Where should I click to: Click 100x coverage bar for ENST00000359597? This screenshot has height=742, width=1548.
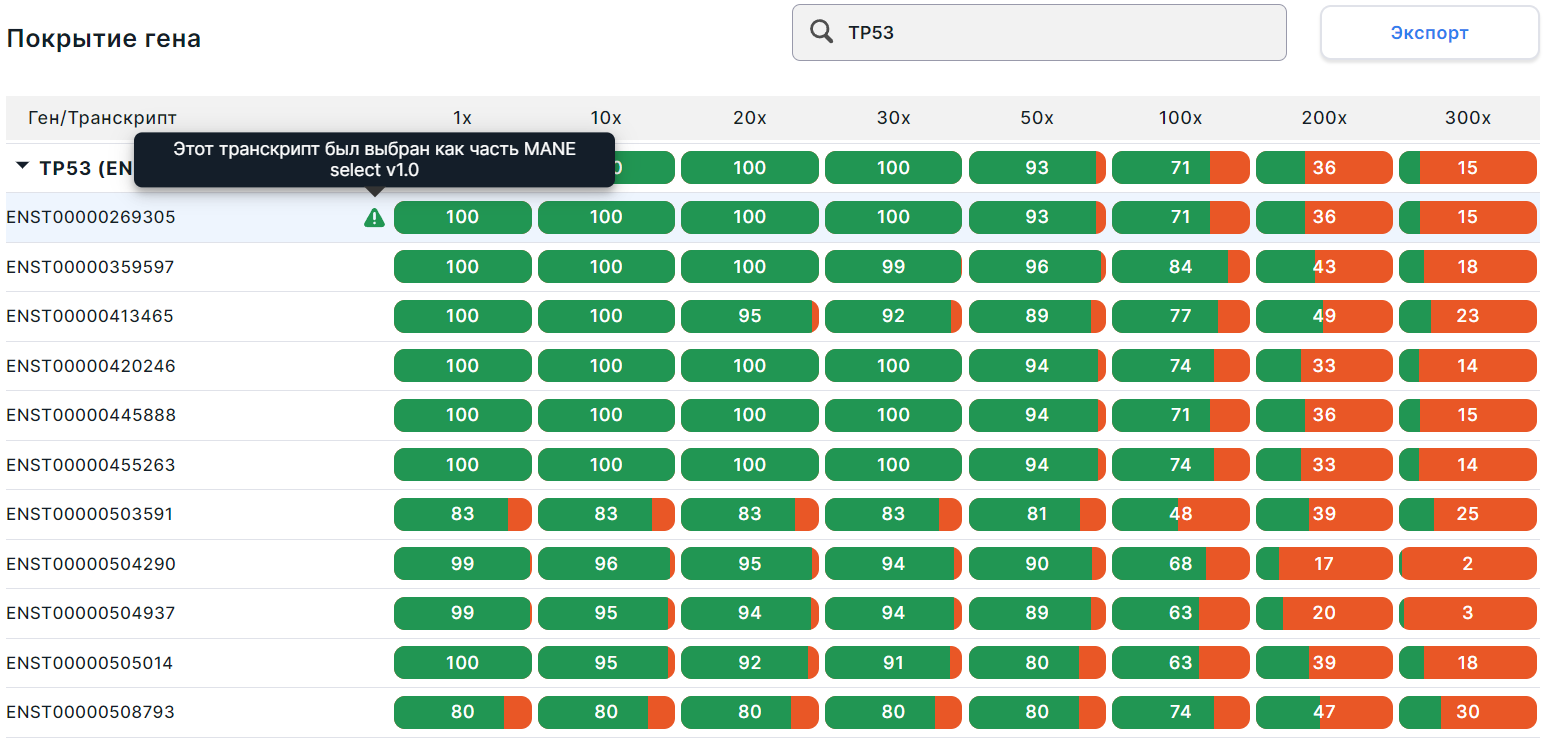coord(1180,267)
